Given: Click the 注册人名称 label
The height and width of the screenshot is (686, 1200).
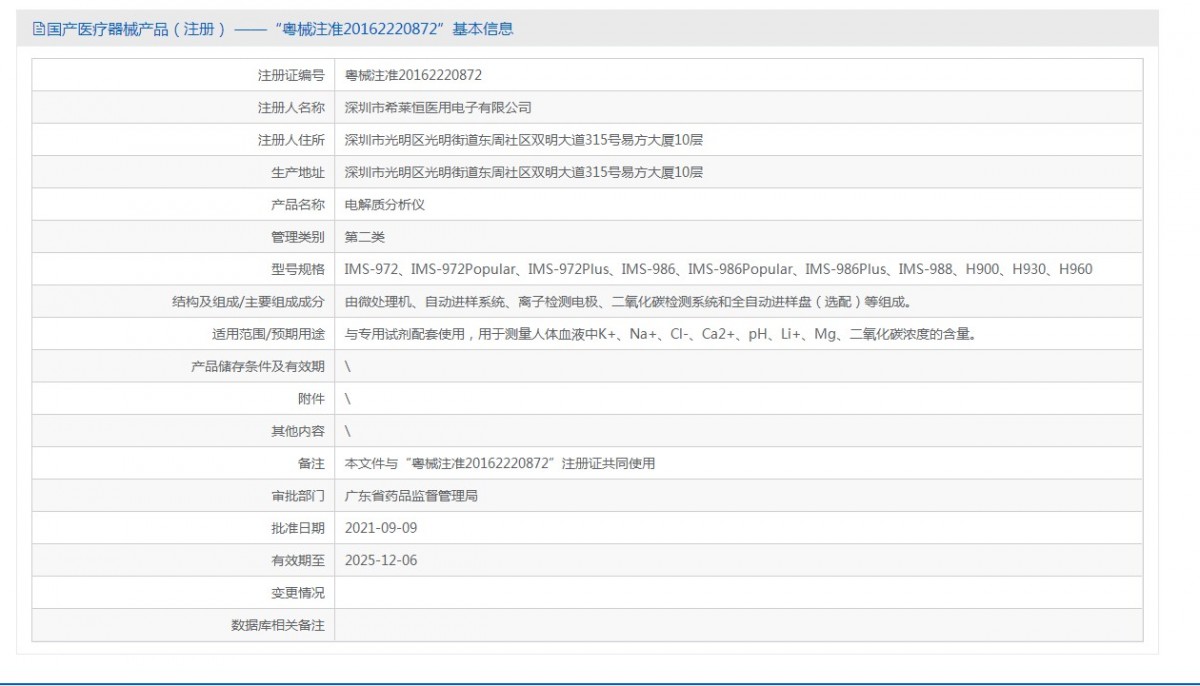Looking at the screenshot, I should (x=291, y=107).
